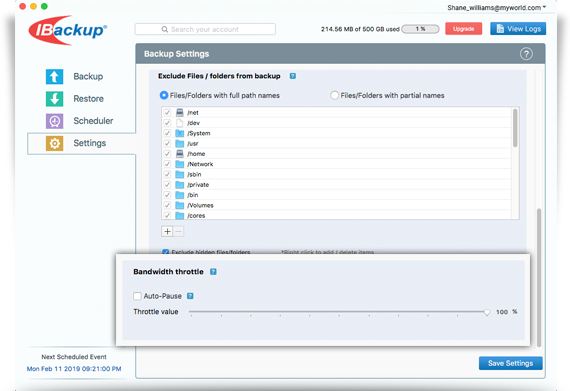Select the Settings section

tap(81, 143)
